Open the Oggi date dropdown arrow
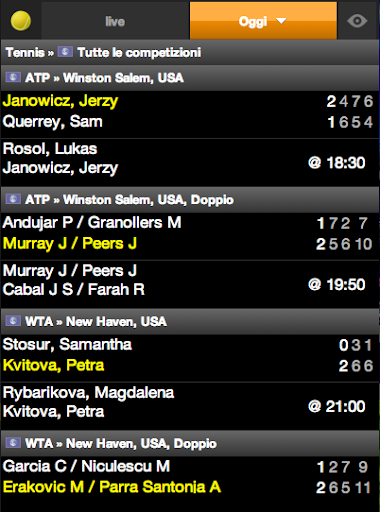This screenshot has width=380, height=512. 281,21
